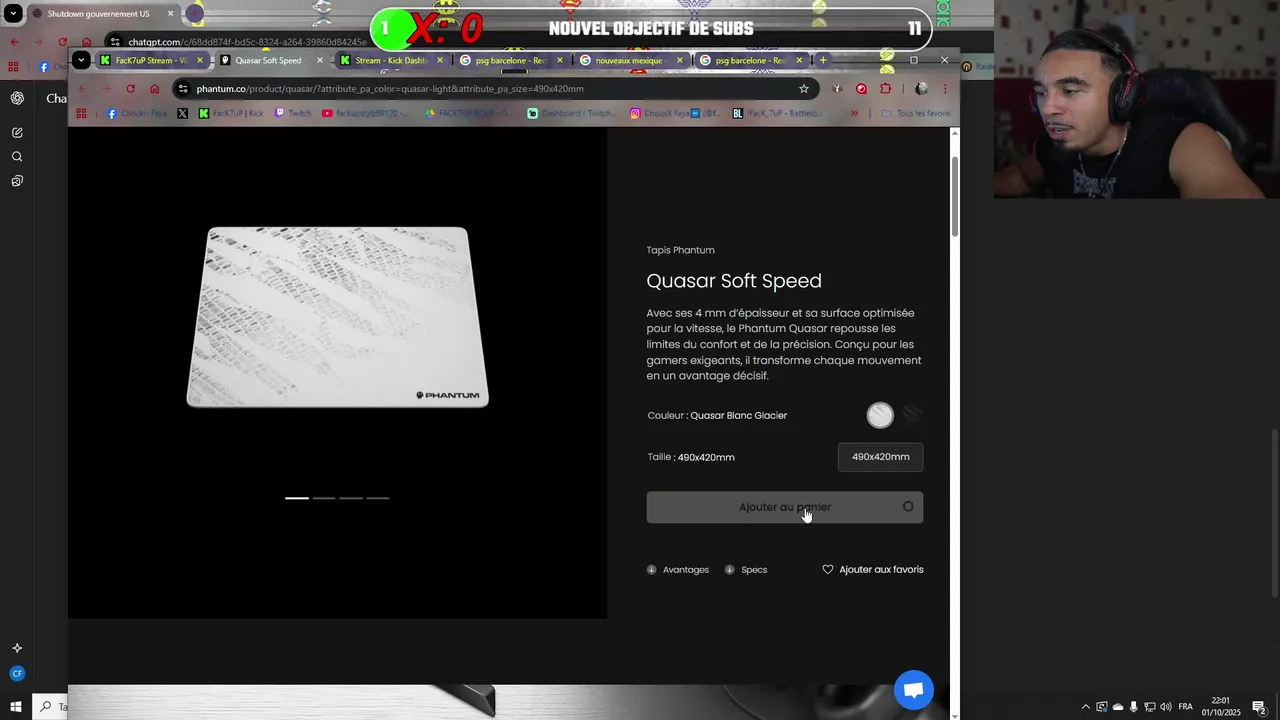Open the Dashboard / Twitch bookmark
This screenshot has width=1280, height=720.
tap(572, 113)
